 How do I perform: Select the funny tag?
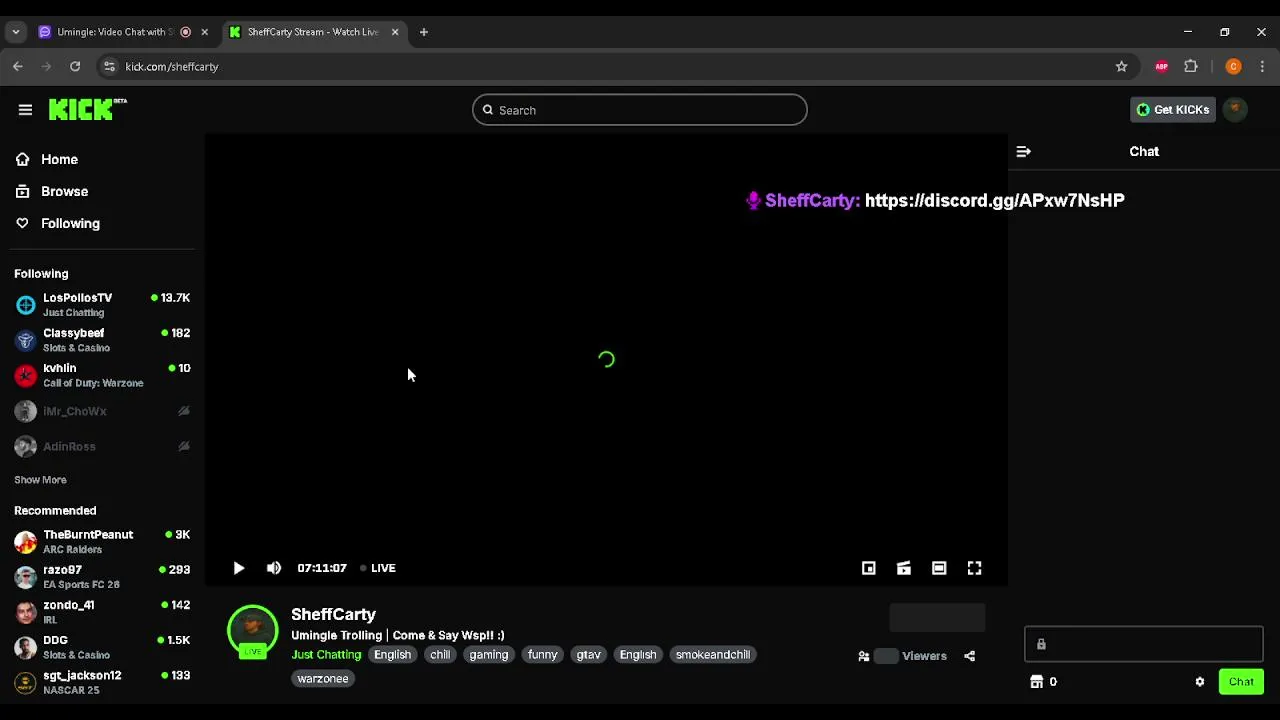[542, 655]
